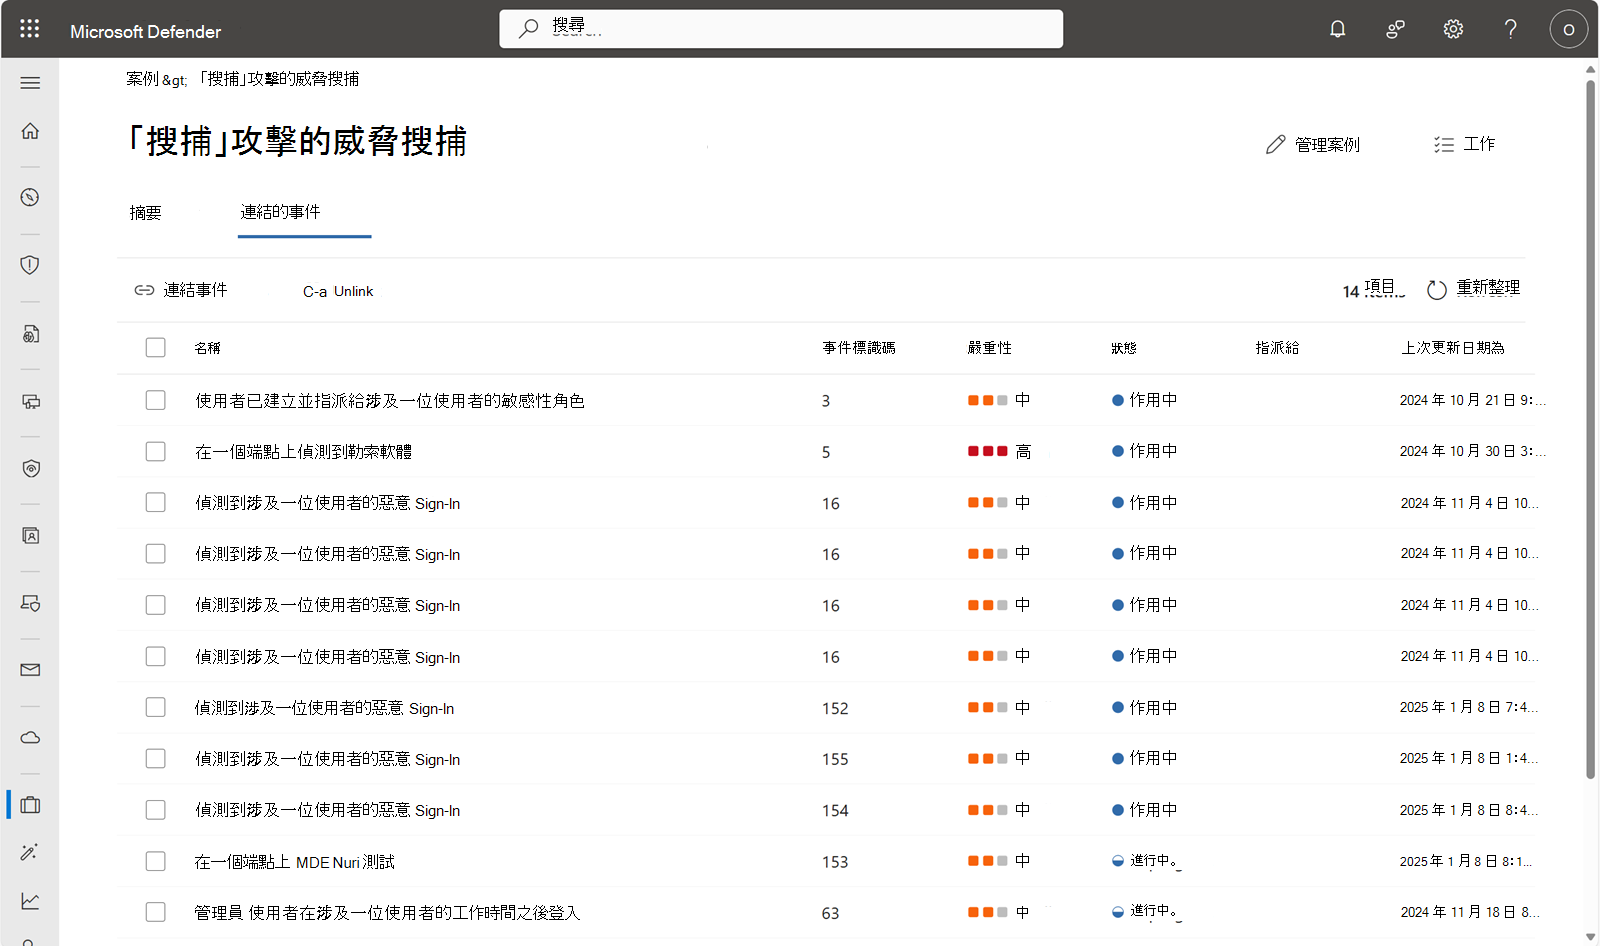Select the Cloud apps icon in sidebar
Image resolution: width=1600 pixels, height=946 pixels.
pyautogui.click(x=30, y=737)
